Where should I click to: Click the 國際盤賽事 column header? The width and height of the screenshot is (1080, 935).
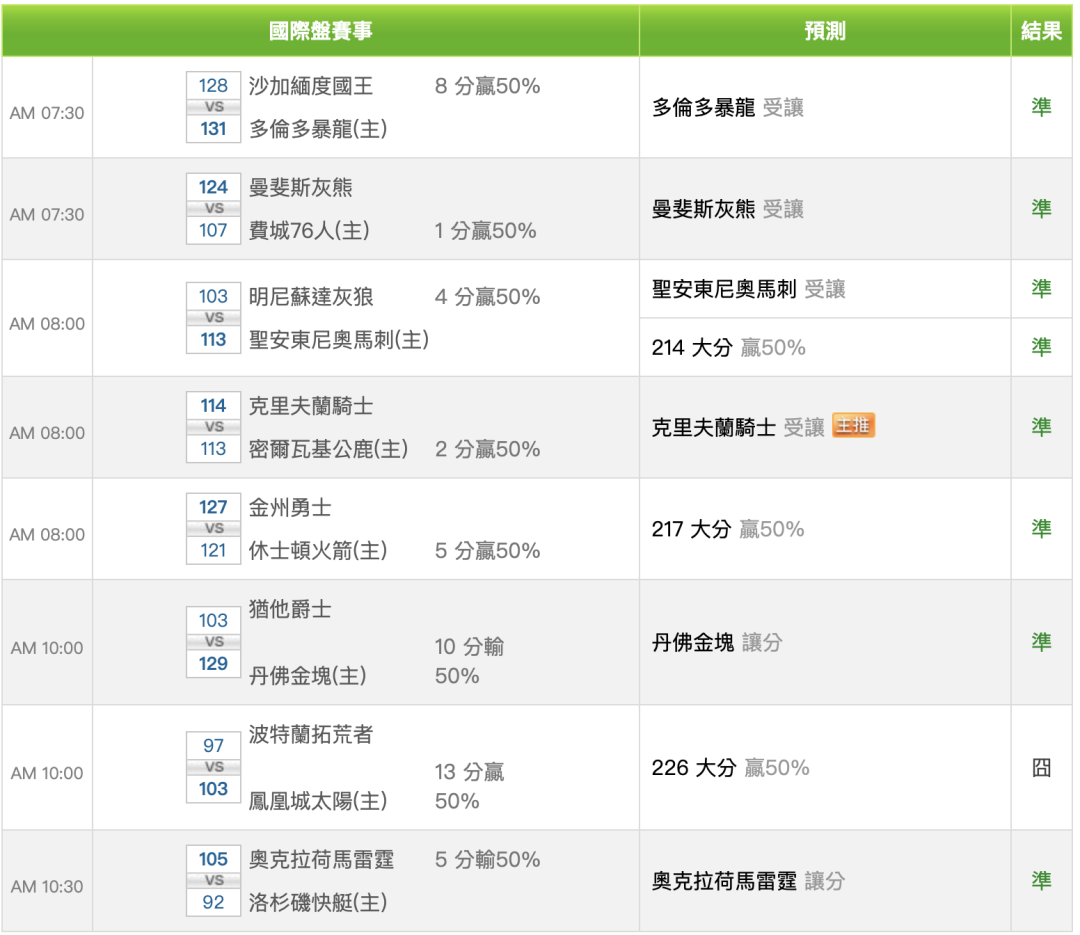[x=320, y=31]
